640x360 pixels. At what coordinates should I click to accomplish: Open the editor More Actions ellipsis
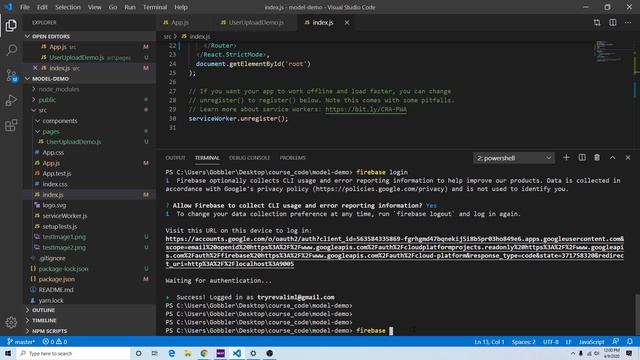click(x=628, y=22)
